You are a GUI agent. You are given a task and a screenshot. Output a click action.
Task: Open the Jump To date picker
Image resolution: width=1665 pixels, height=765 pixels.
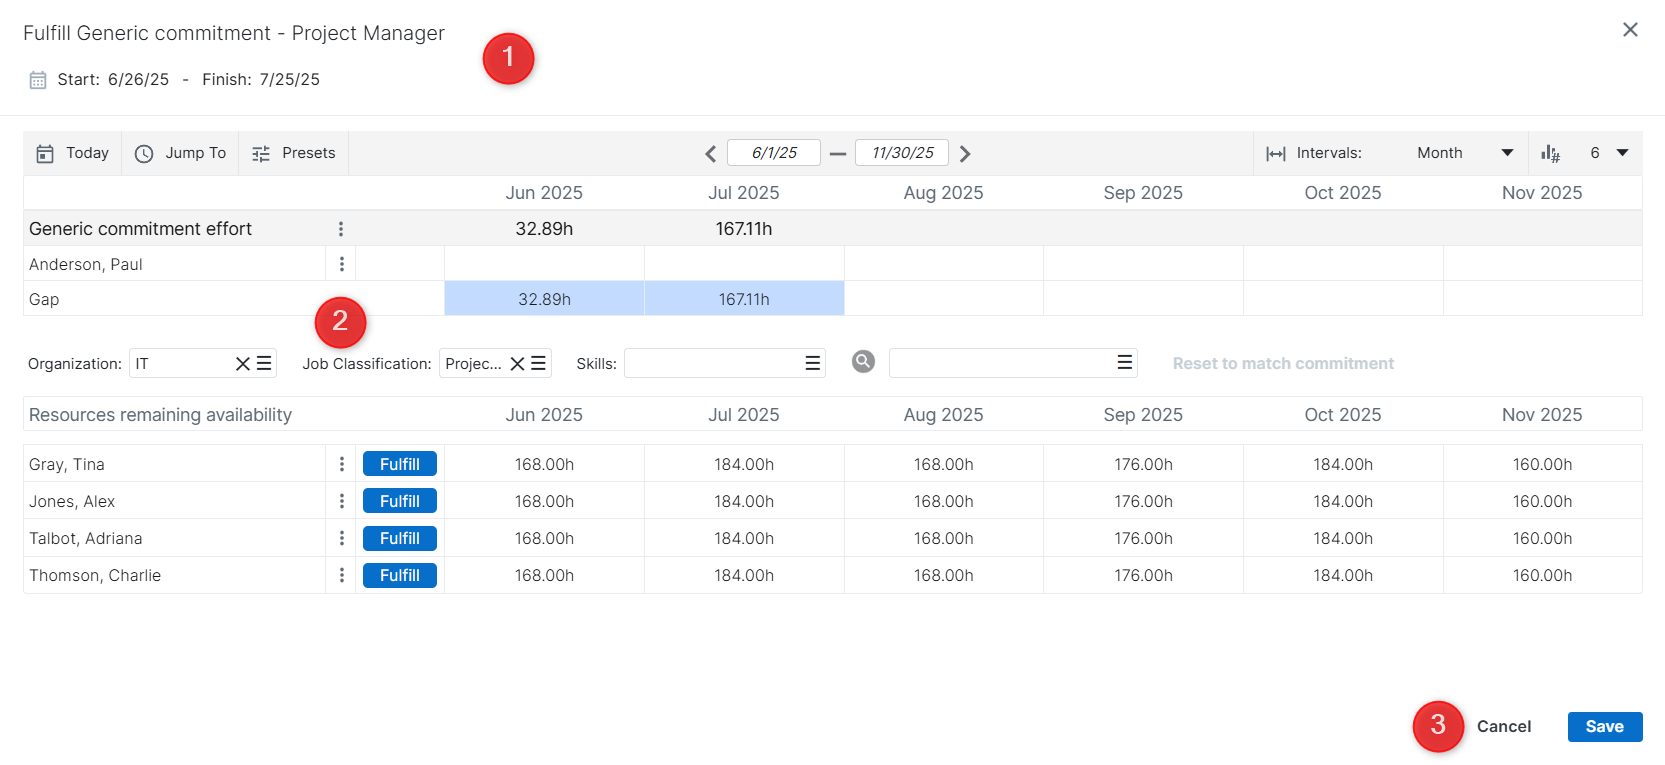[181, 153]
